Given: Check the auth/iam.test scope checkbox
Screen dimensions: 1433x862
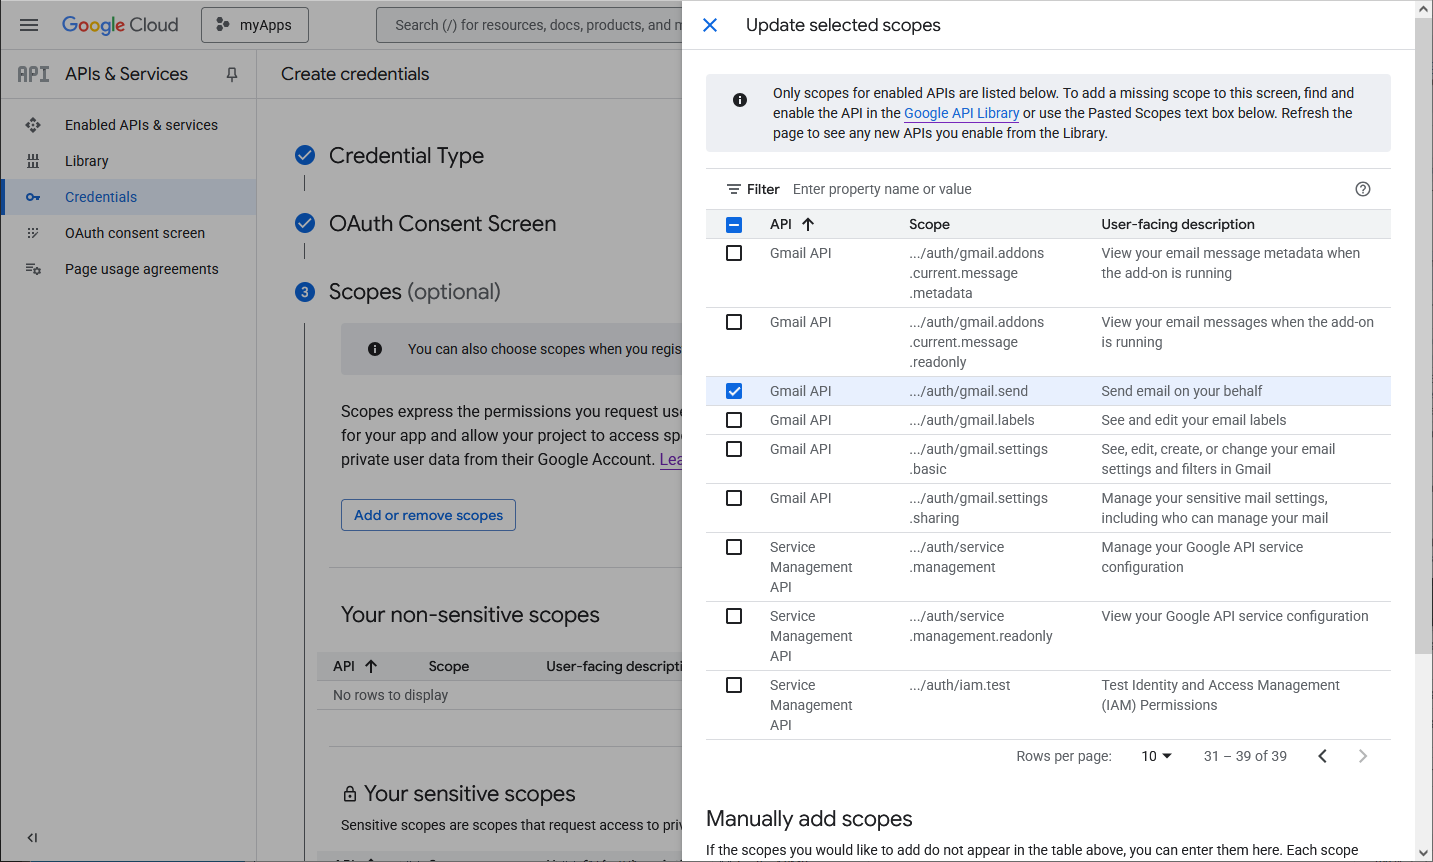Looking at the screenshot, I should (x=734, y=685).
